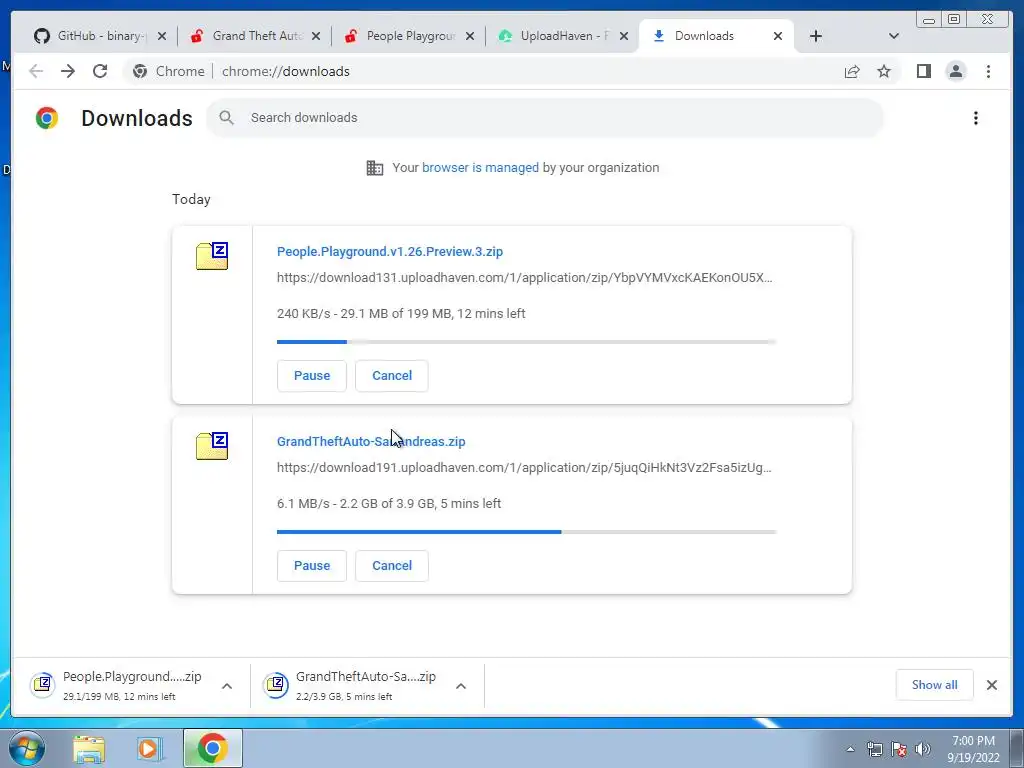
Task: Close the Grand Theft Auto tab
Action: point(316,36)
